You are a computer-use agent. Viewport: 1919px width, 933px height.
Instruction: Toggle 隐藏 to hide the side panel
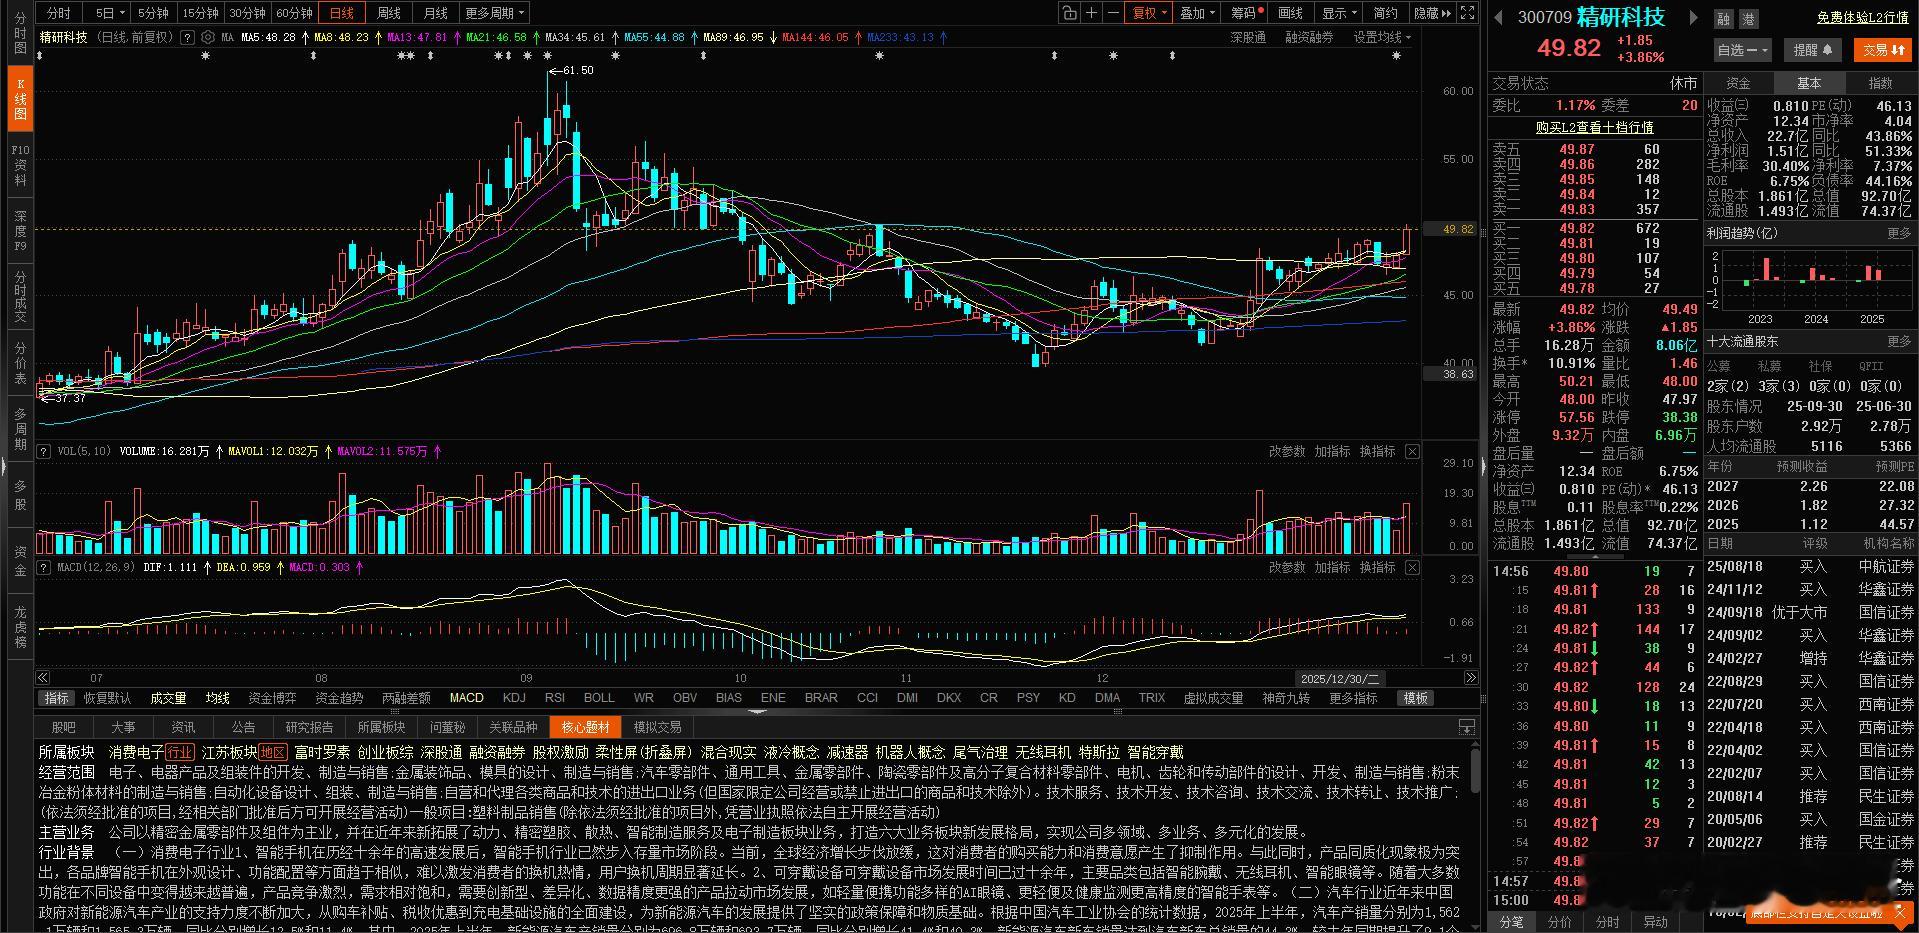point(1431,13)
